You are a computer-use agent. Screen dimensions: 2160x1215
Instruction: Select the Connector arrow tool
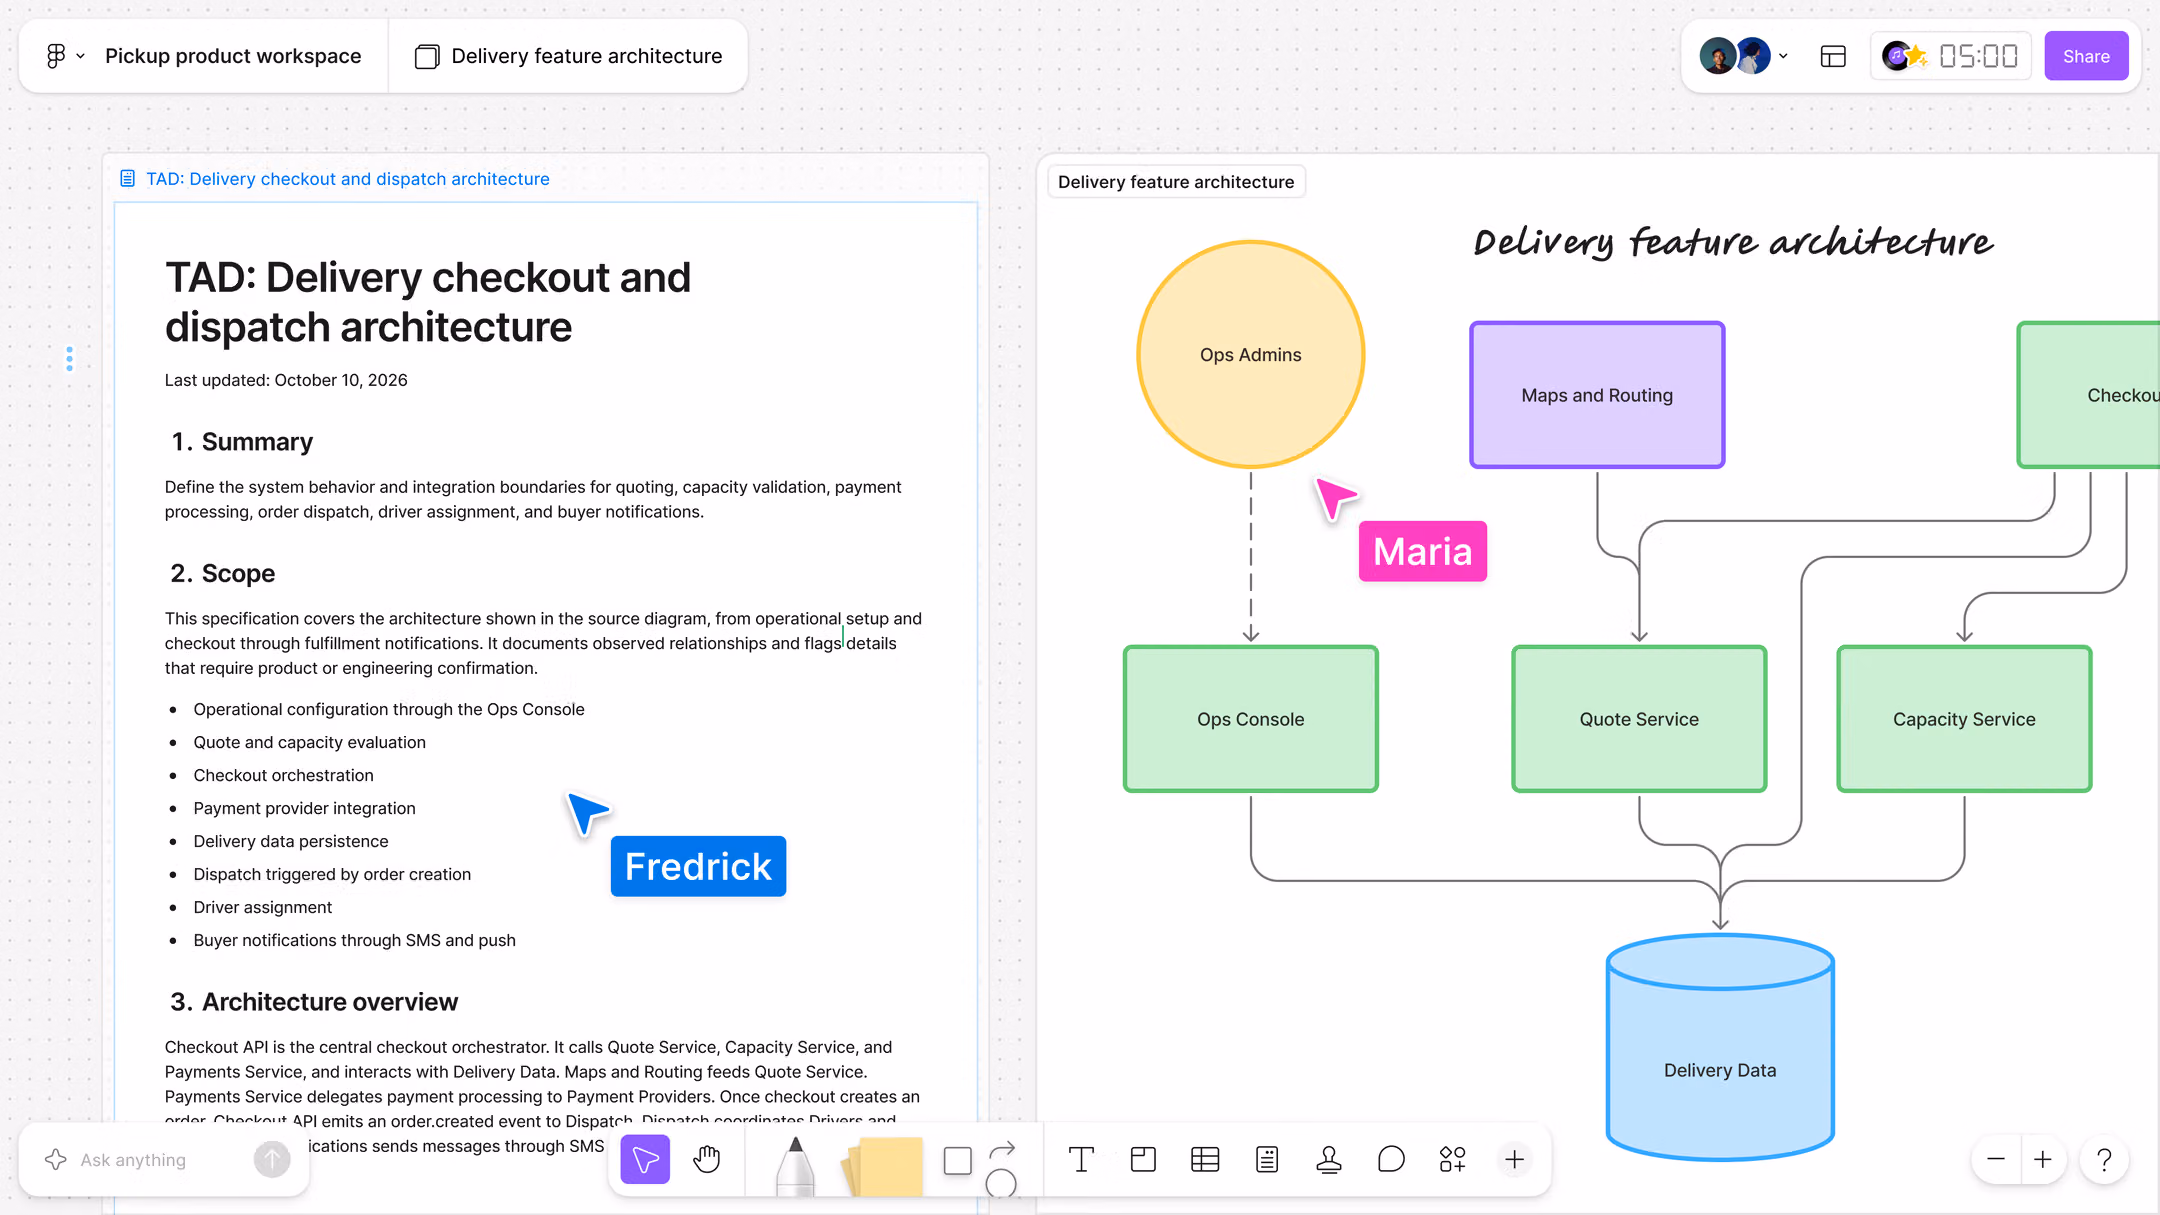1002,1150
